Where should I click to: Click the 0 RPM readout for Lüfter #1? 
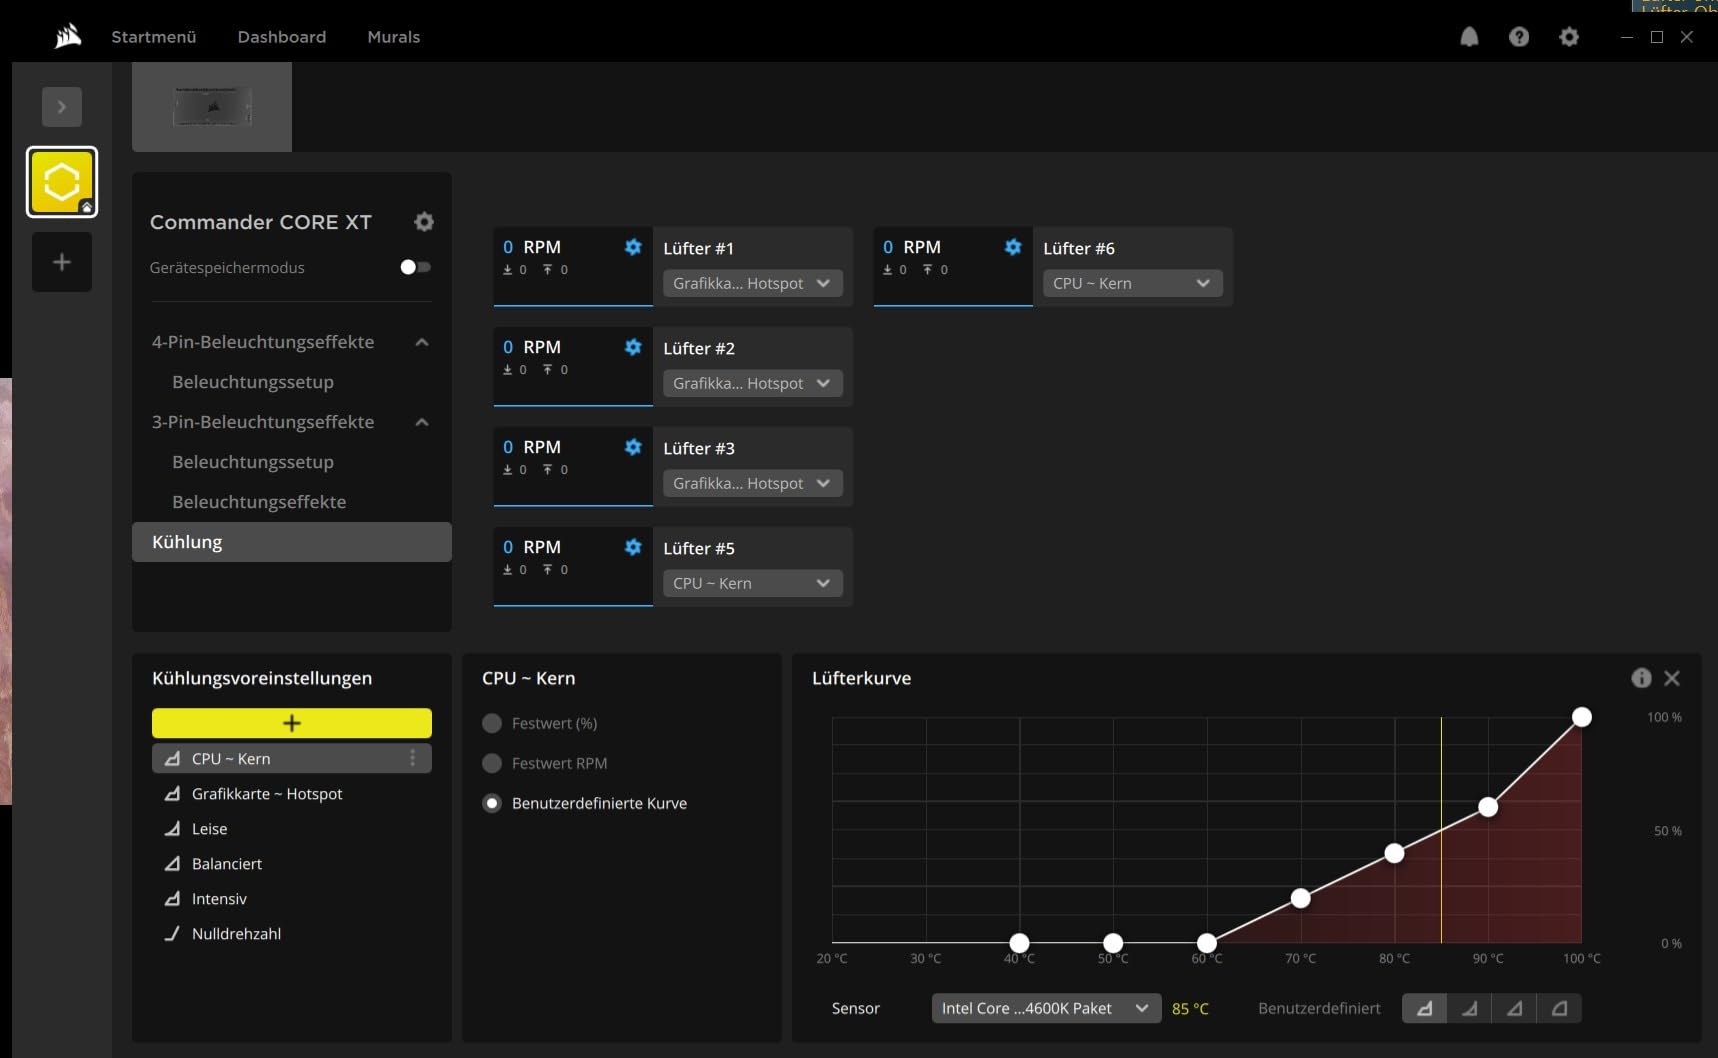click(x=532, y=247)
